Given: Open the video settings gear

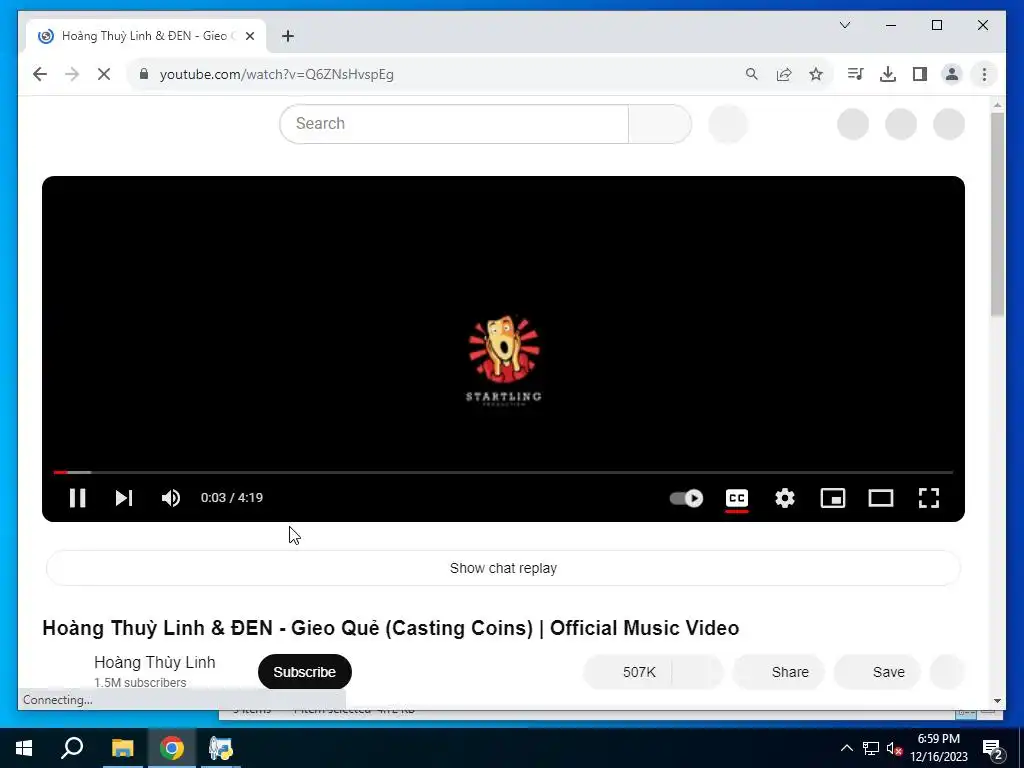Looking at the screenshot, I should 784,498.
